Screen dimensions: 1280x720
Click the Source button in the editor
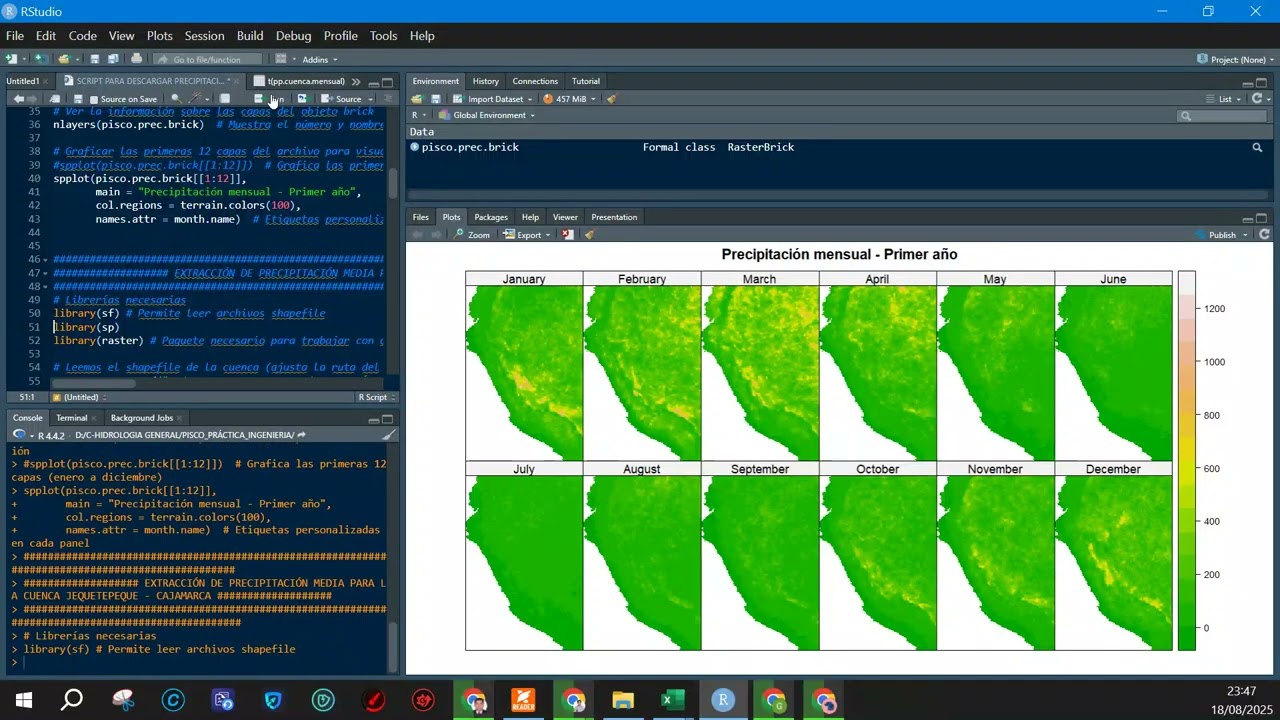(x=342, y=99)
